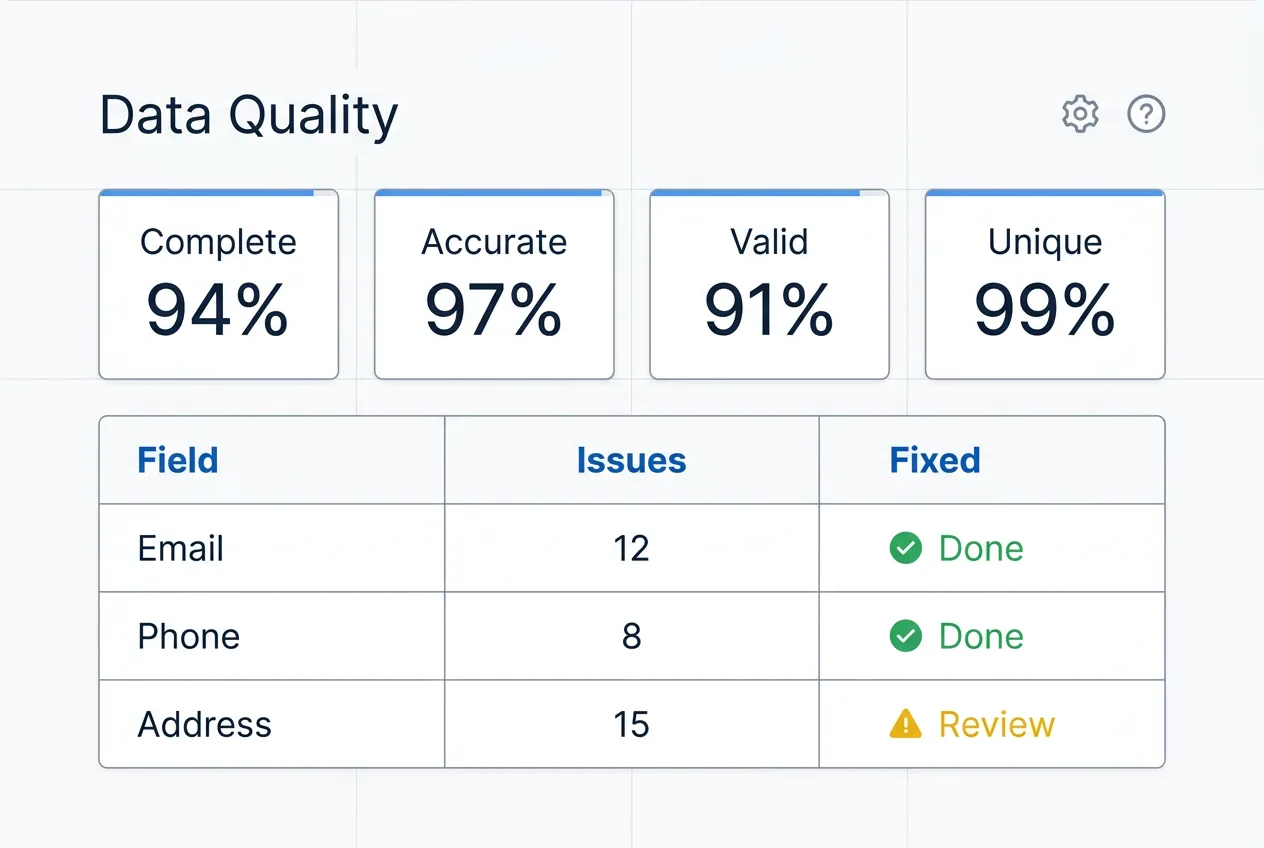Click the Done status for Email

(981, 548)
